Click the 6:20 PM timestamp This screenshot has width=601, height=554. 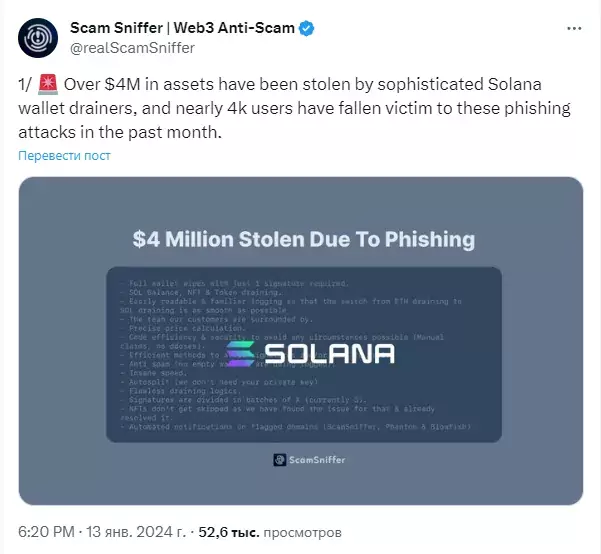tap(45, 531)
